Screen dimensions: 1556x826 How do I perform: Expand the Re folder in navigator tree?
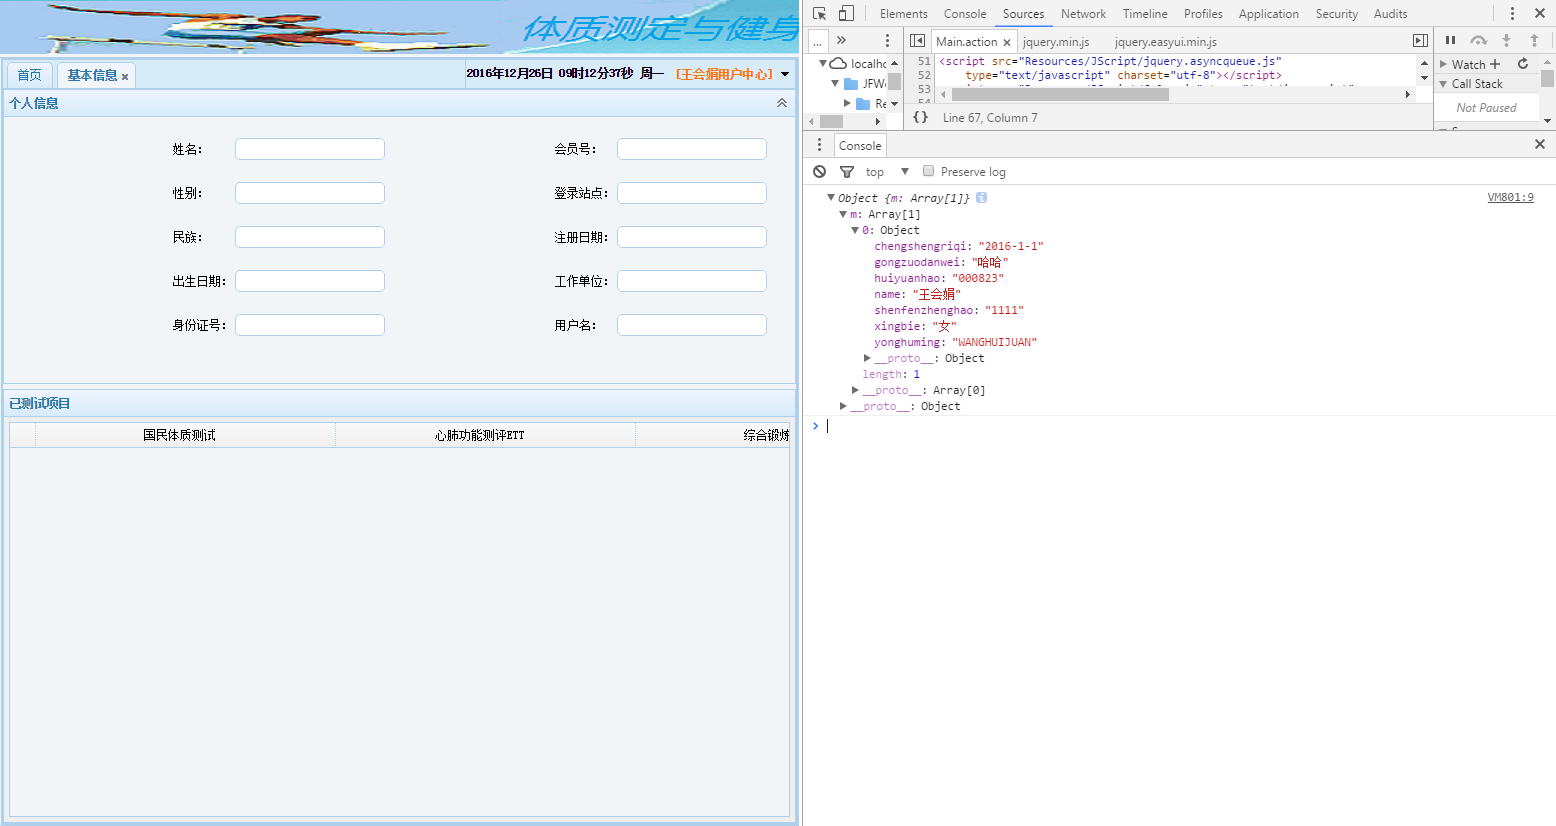[x=847, y=103]
